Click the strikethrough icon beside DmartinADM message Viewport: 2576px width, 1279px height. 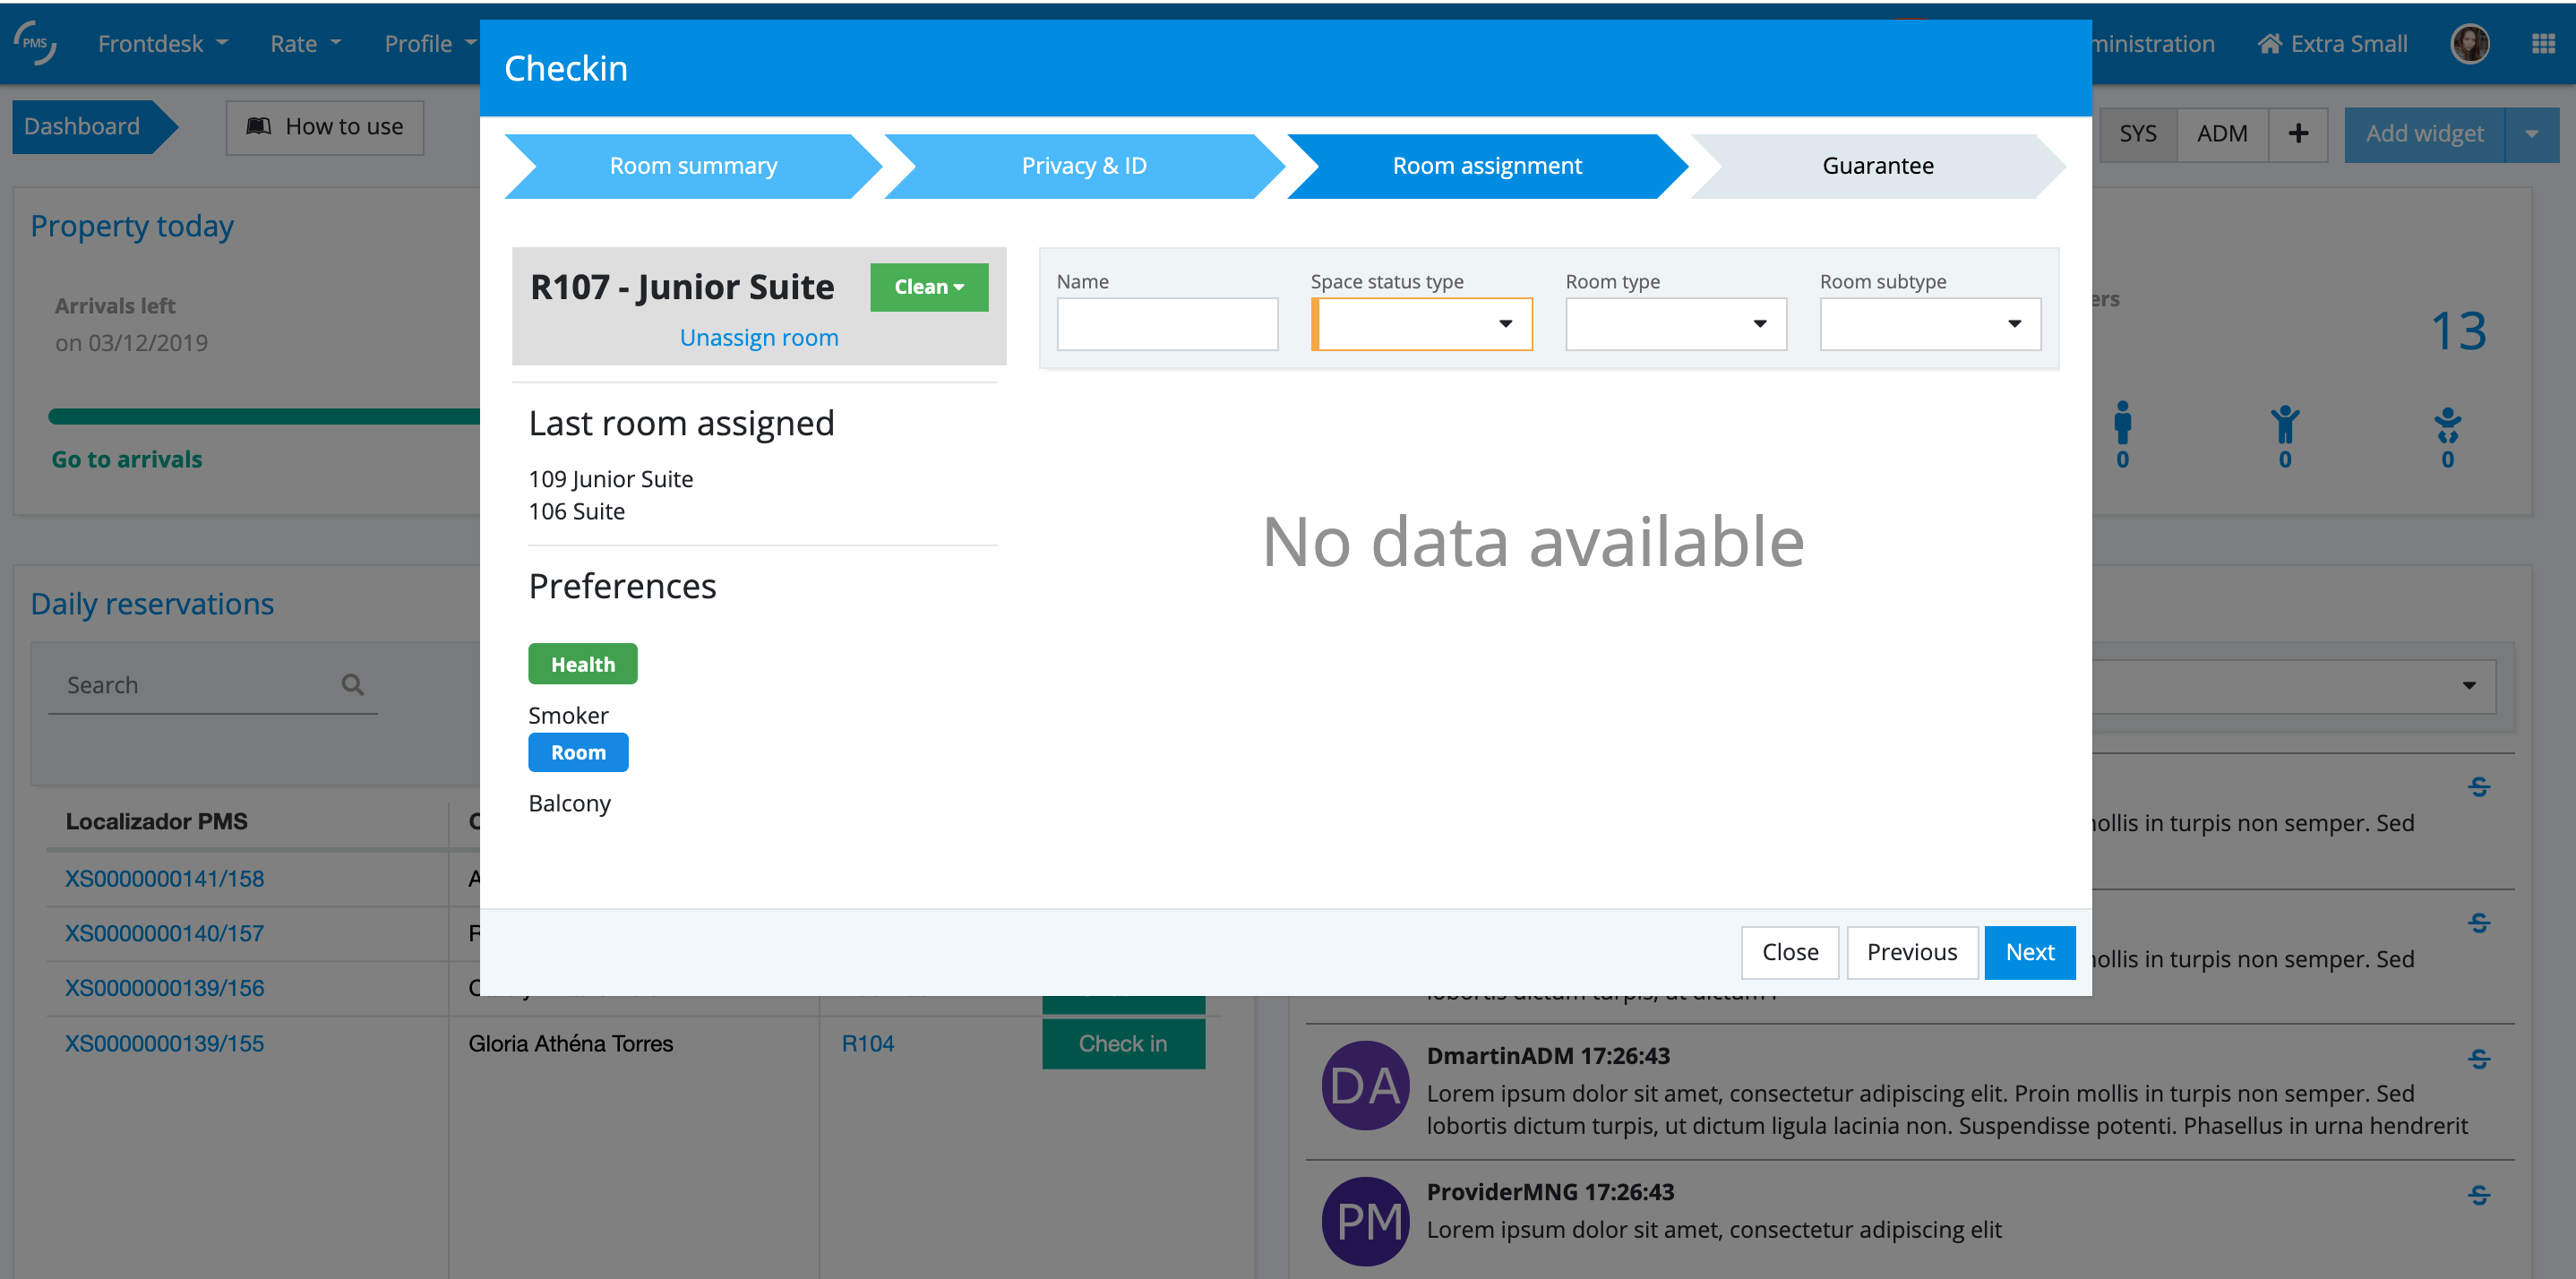pos(2478,1059)
